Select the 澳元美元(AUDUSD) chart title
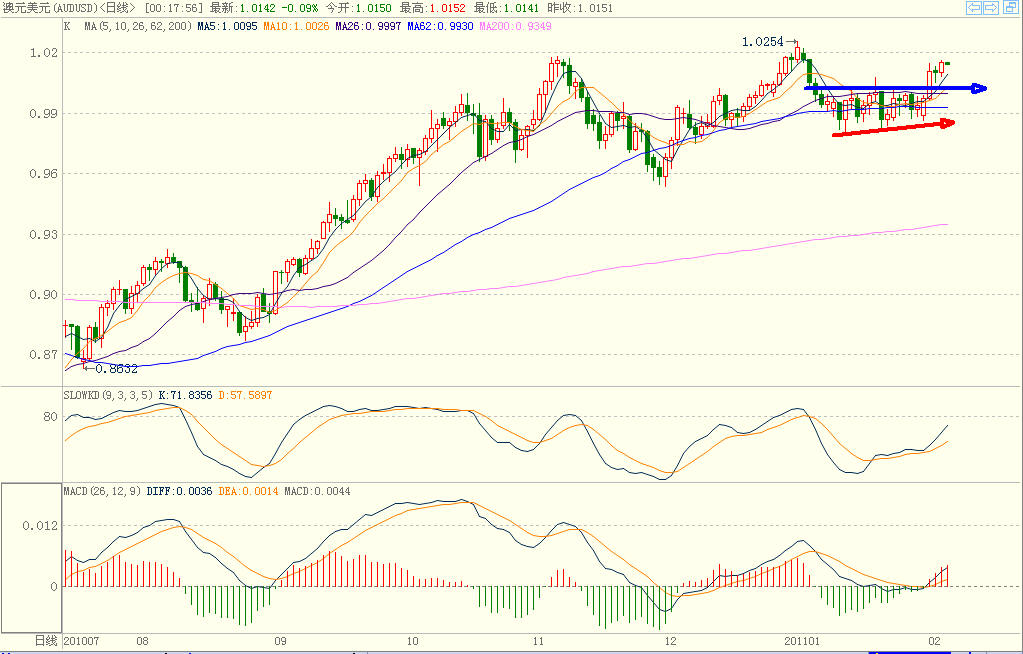This screenshot has height=654, width=1023. [51, 8]
